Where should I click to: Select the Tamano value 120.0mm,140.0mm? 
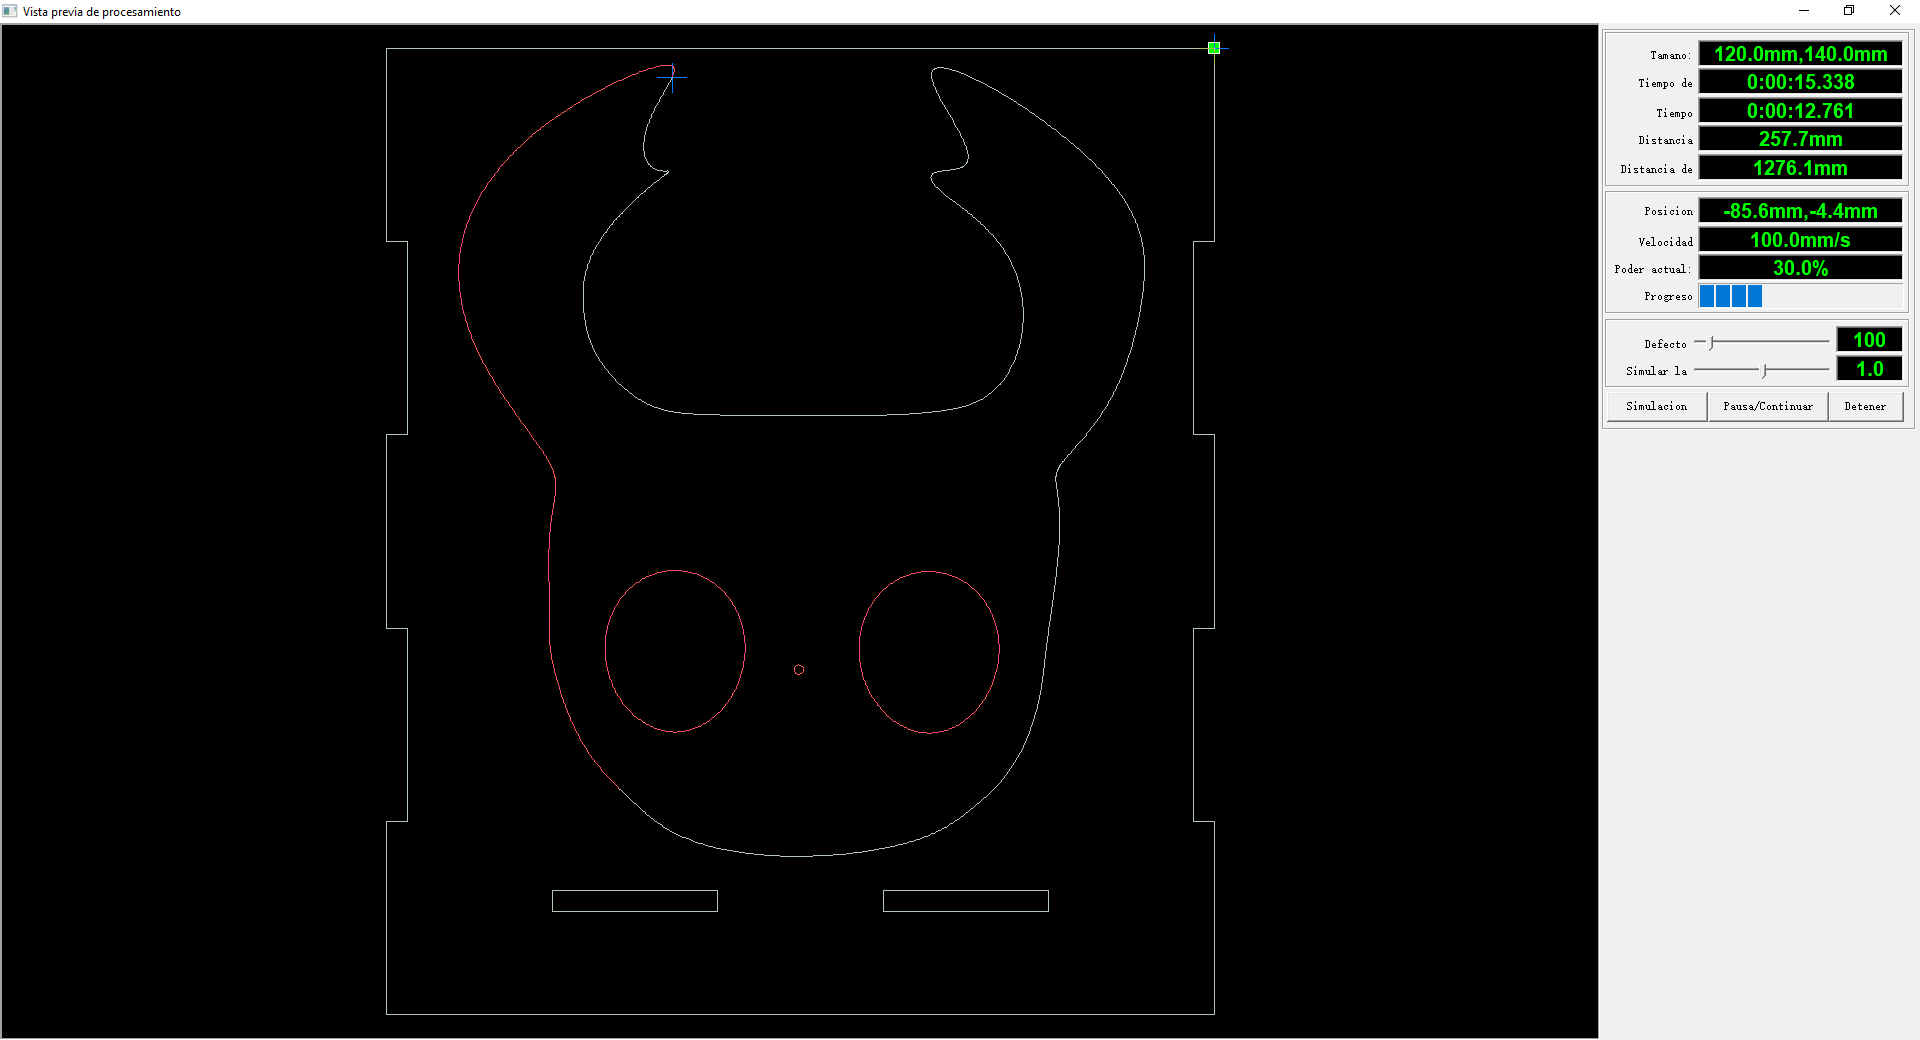click(1800, 54)
